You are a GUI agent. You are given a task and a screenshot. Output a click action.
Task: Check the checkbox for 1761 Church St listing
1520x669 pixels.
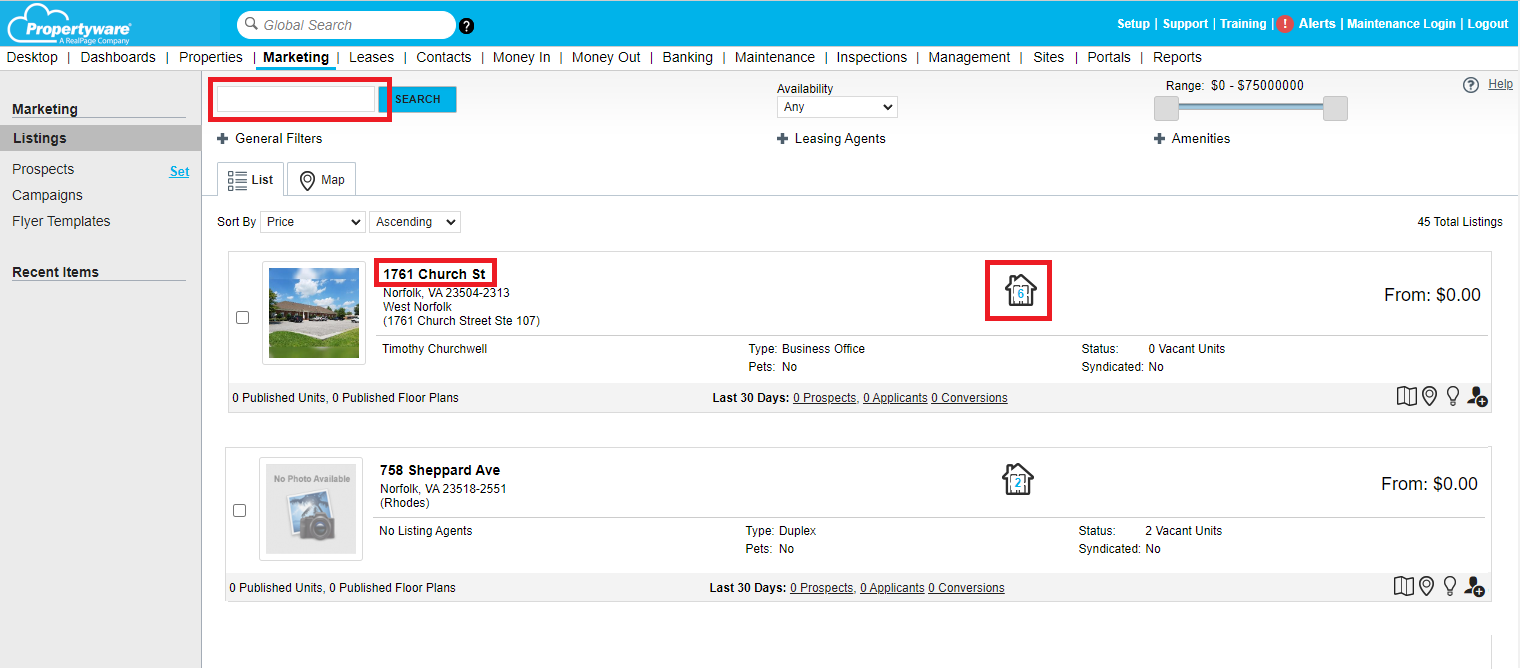pos(242,317)
